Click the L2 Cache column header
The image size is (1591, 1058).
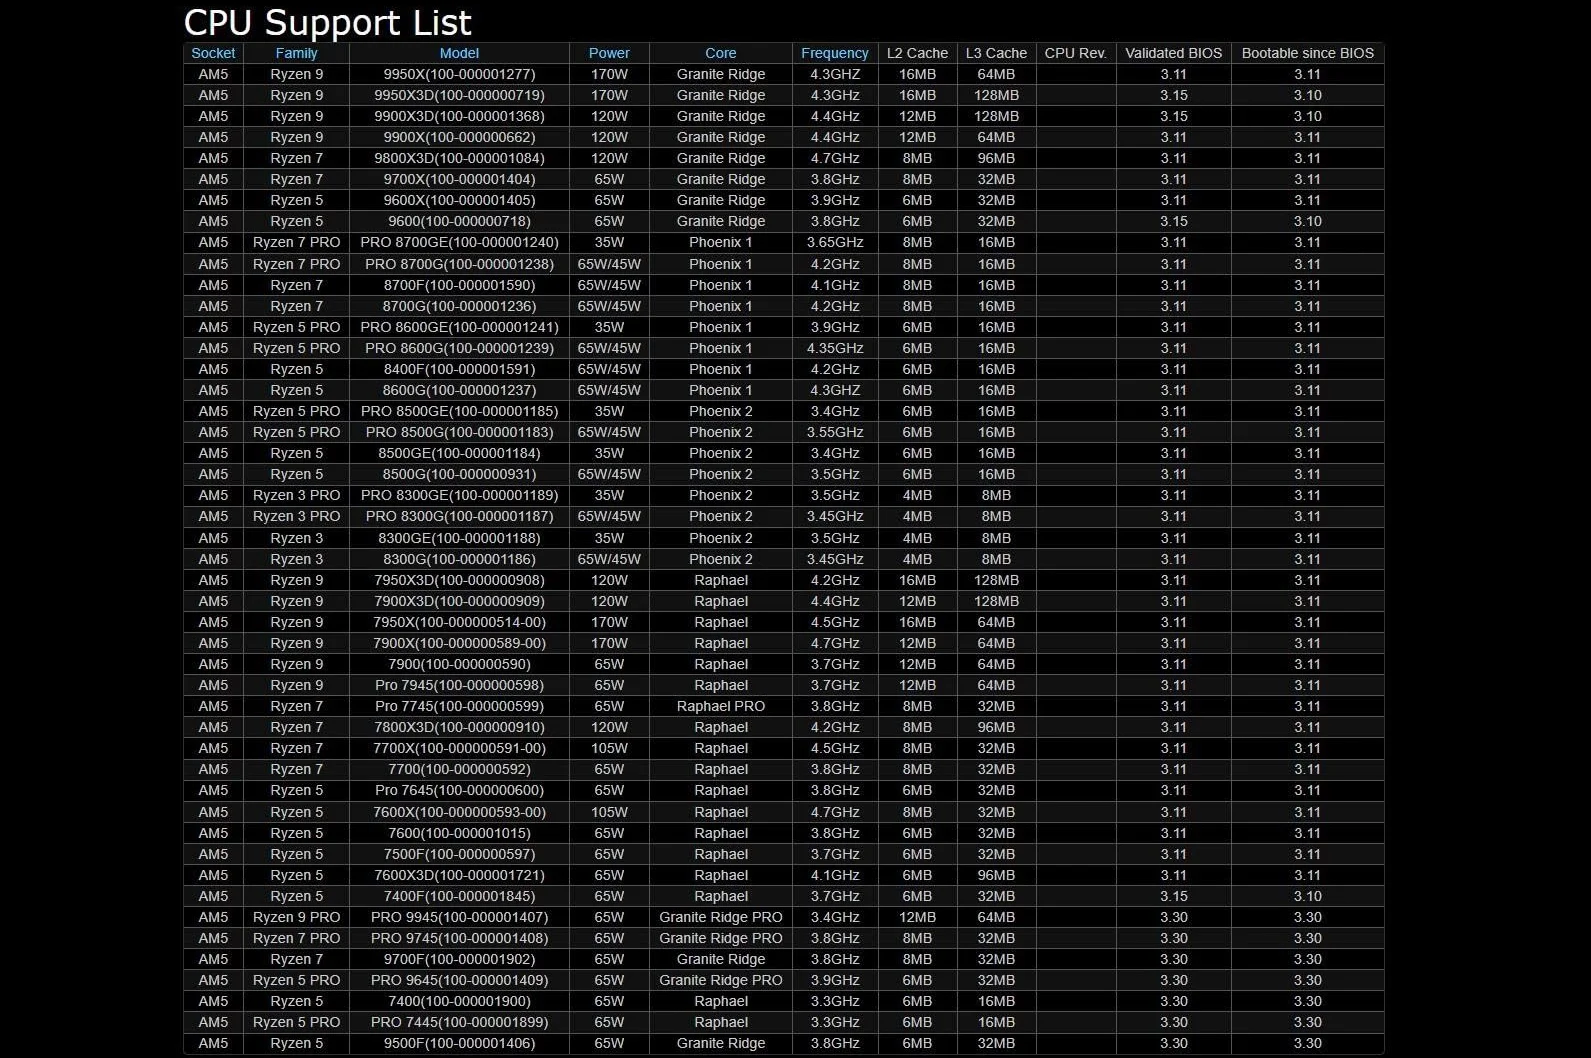(x=917, y=53)
